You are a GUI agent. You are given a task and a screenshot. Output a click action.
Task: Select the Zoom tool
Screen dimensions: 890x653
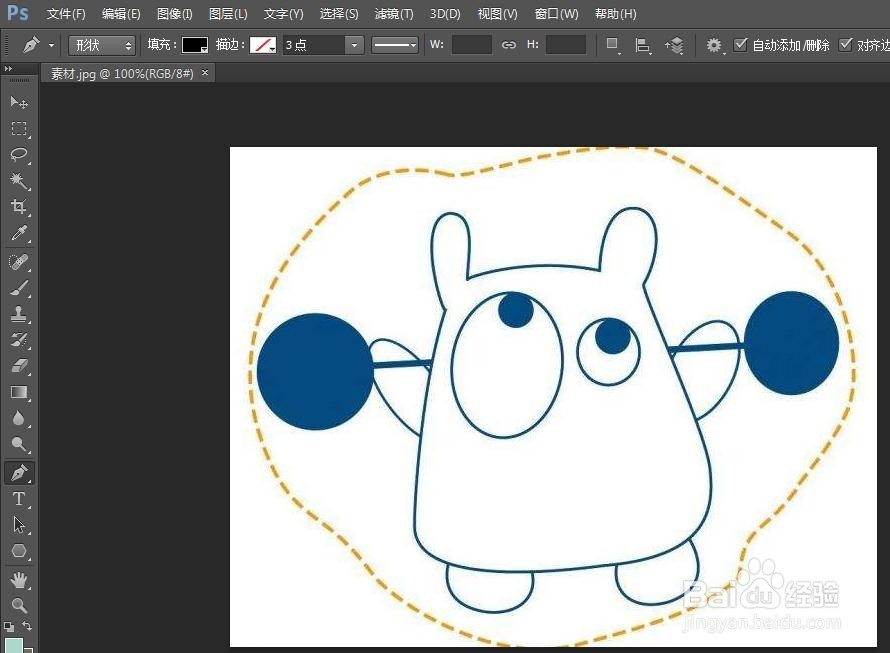pos(19,605)
